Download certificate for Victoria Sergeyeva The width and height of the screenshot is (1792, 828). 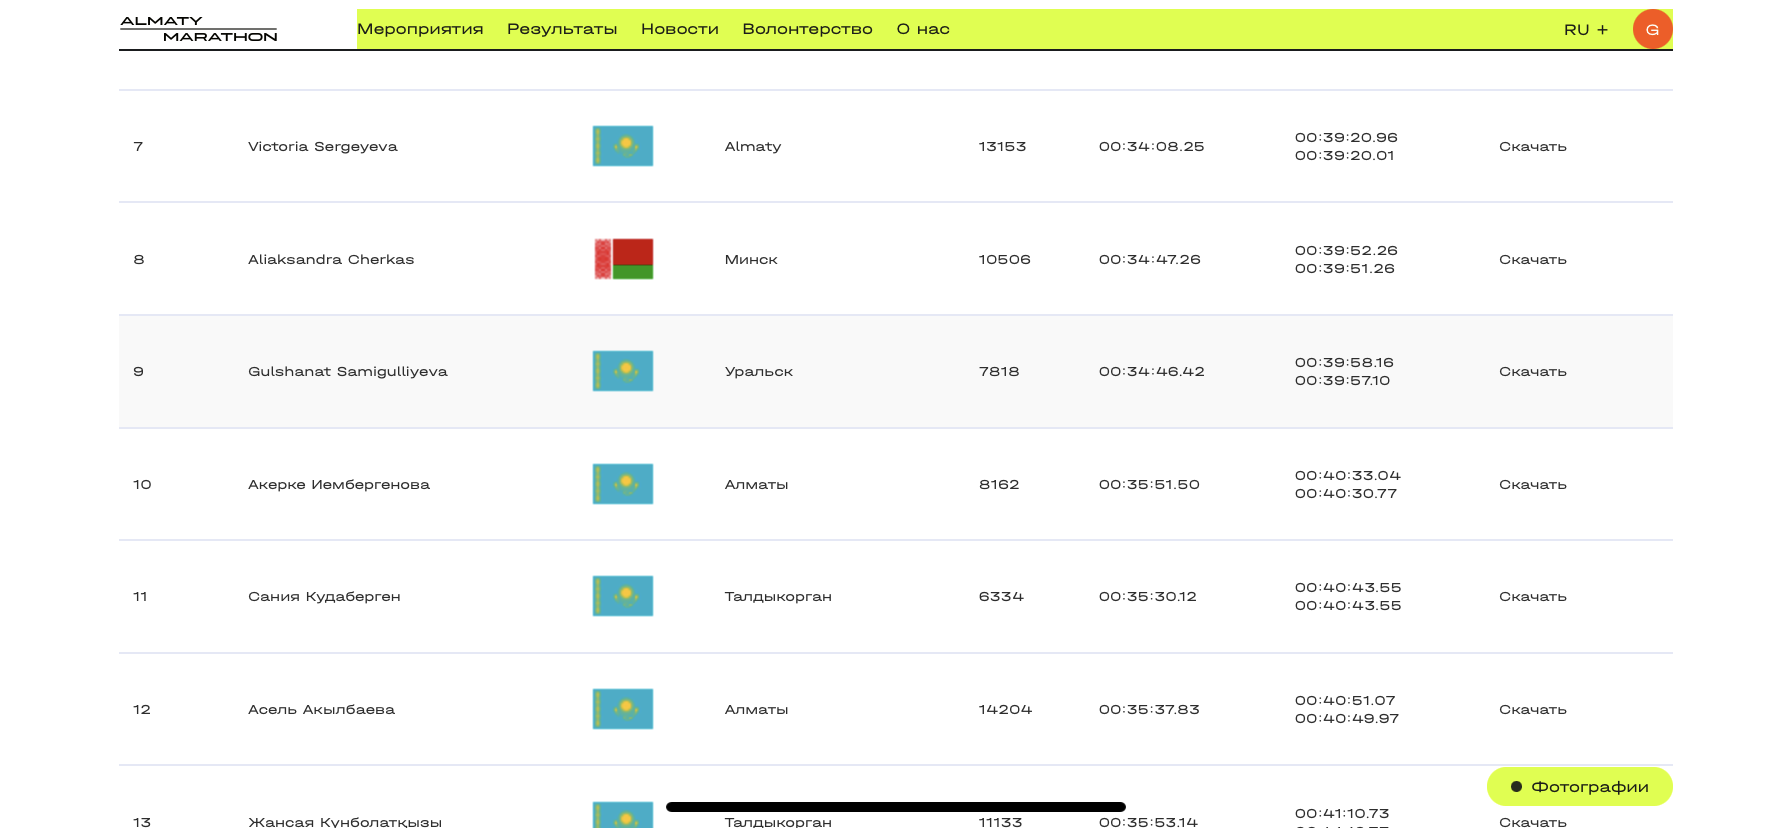point(1532,147)
